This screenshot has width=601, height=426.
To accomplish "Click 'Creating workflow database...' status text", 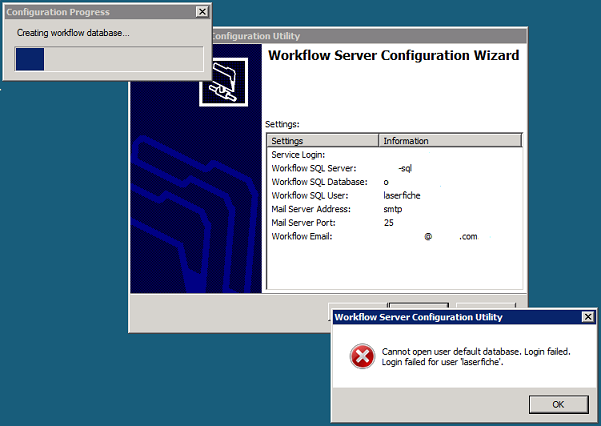I will [73, 33].
